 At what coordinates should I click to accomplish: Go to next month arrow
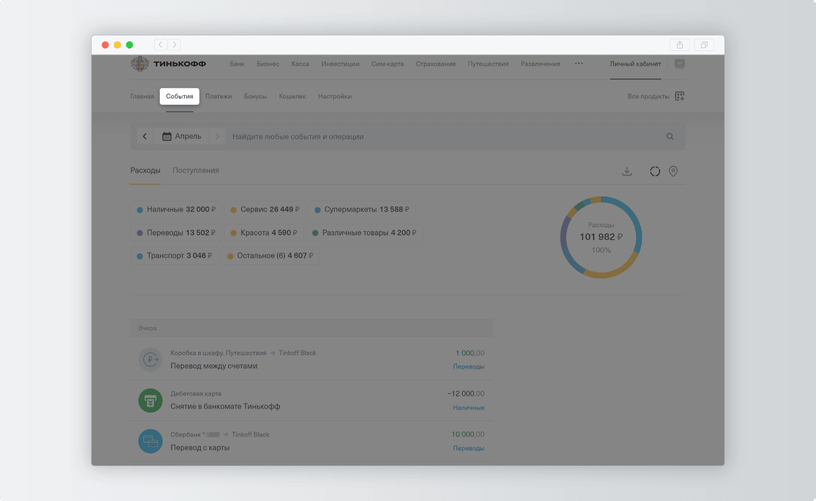(218, 136)
